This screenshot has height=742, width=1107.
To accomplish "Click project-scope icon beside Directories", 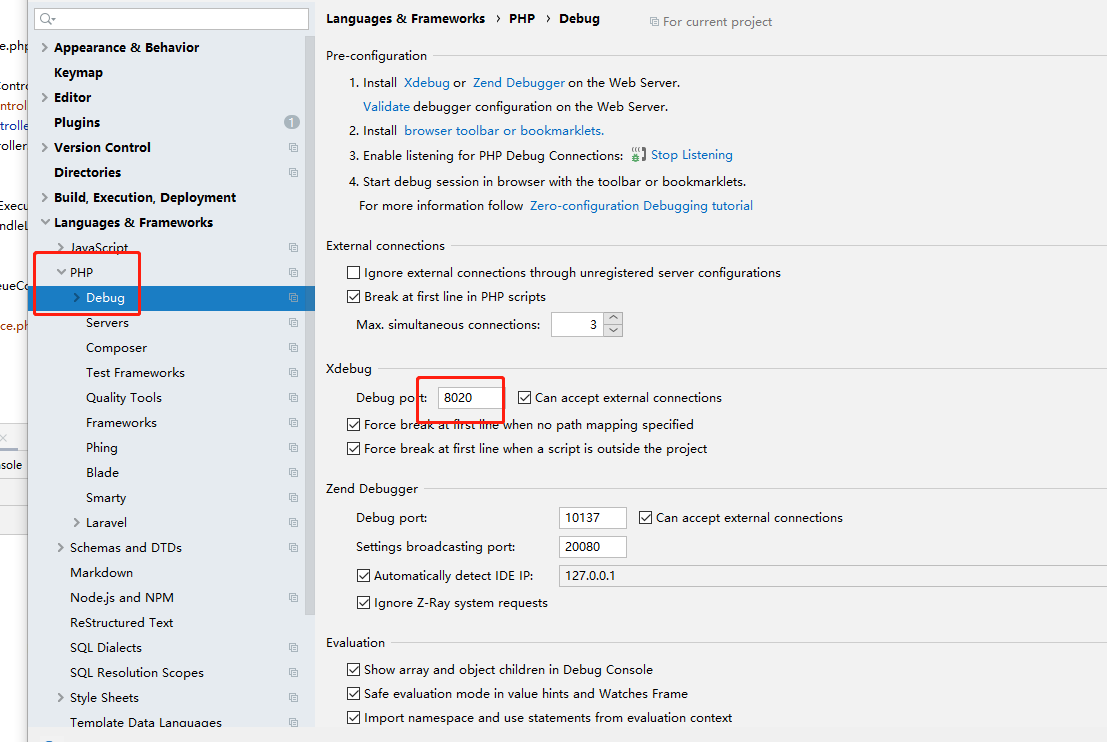I will pos(293,173).
